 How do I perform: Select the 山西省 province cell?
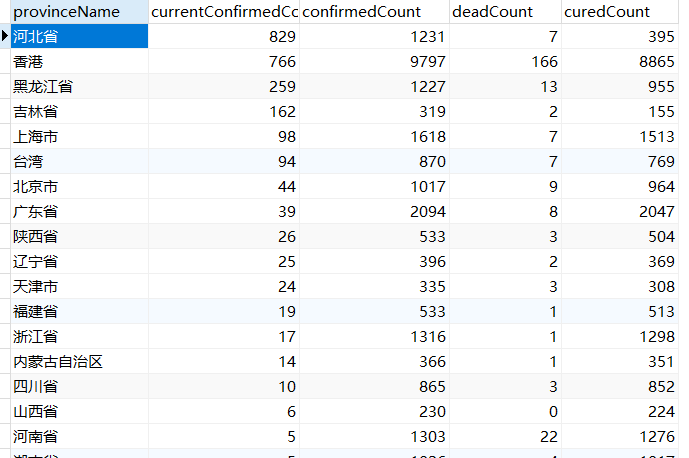coord(80,412)
